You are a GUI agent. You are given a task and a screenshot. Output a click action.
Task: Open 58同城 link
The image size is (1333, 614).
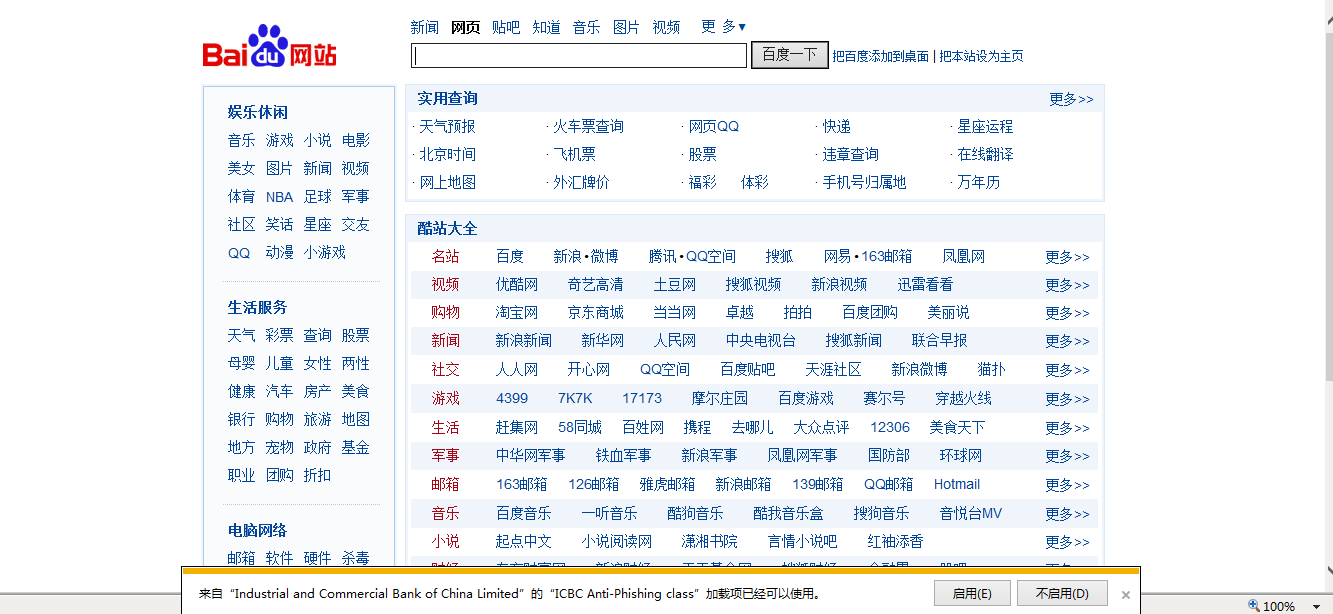tap(580, 428)
